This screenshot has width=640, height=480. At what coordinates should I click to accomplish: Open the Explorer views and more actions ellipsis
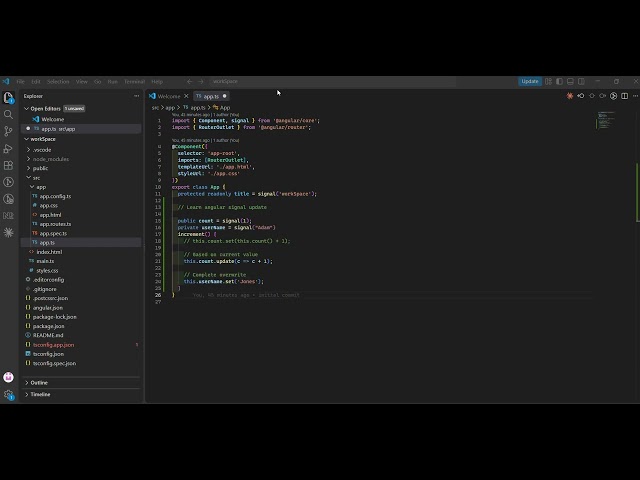point(136,96)
